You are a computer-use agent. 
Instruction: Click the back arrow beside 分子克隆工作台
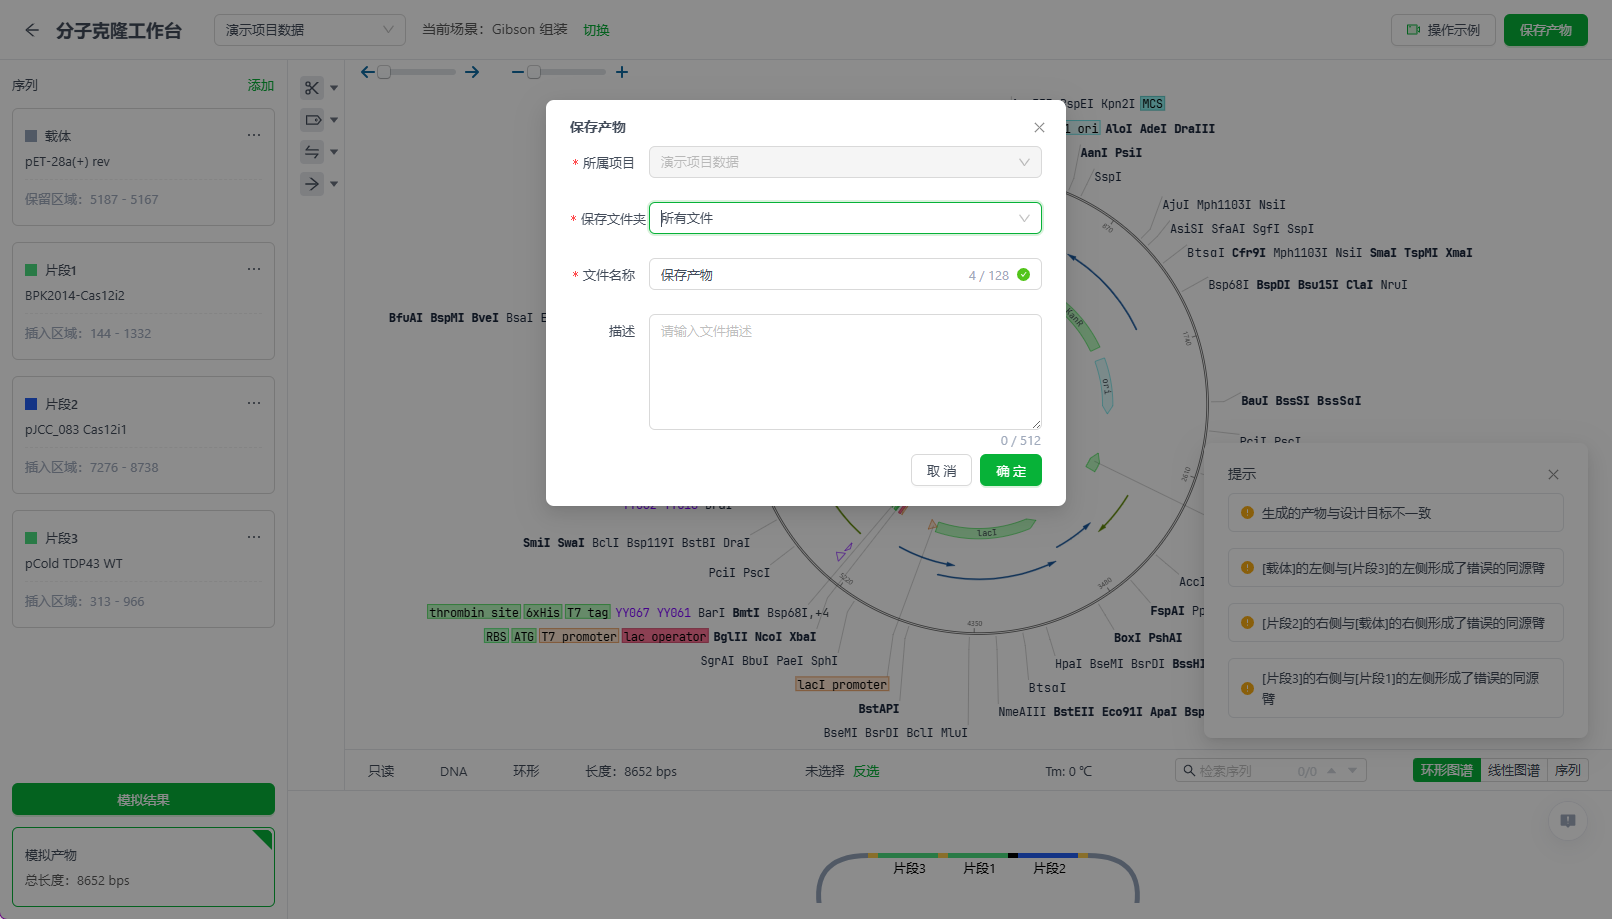[x=32, y=30]
